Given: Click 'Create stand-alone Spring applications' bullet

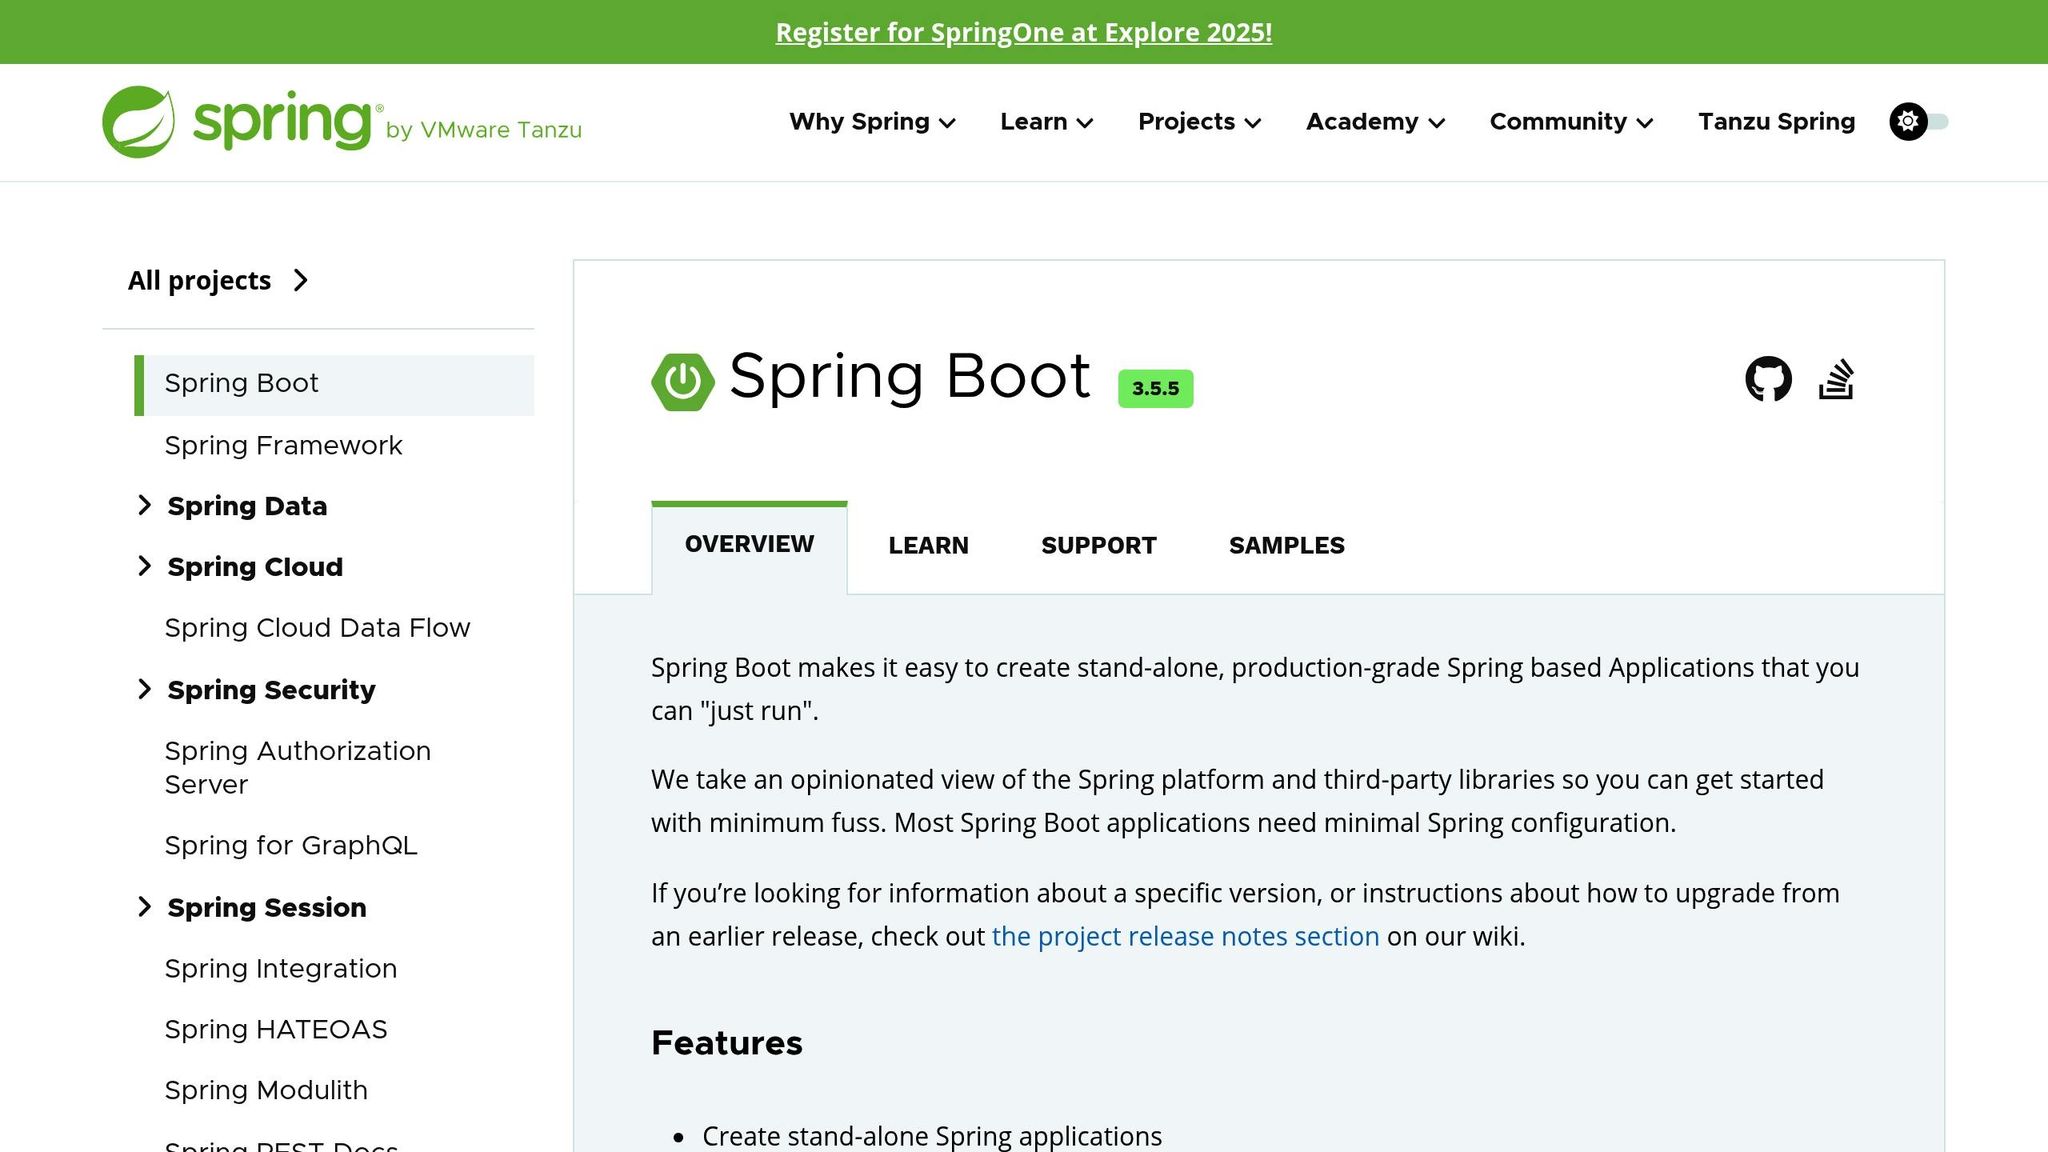Looking at the screenshot, I should [932, 1136].
